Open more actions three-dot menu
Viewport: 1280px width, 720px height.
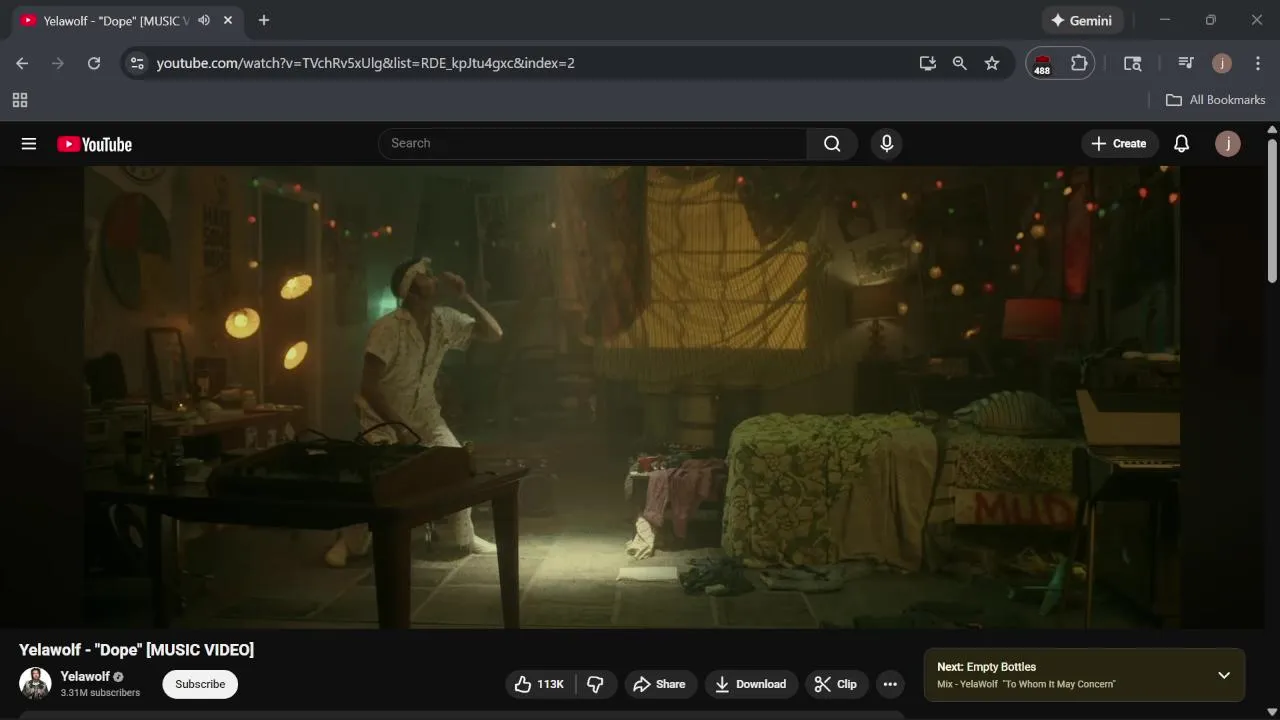click(890, 684)
